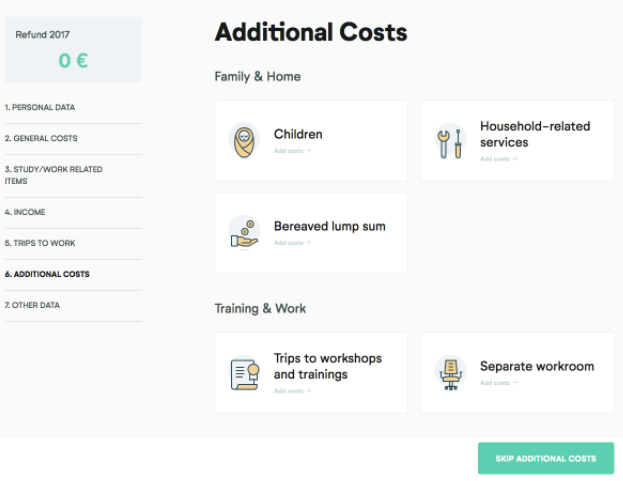
Task: Click the Skip Additional Costs button
Action: (x=546, y=458)
